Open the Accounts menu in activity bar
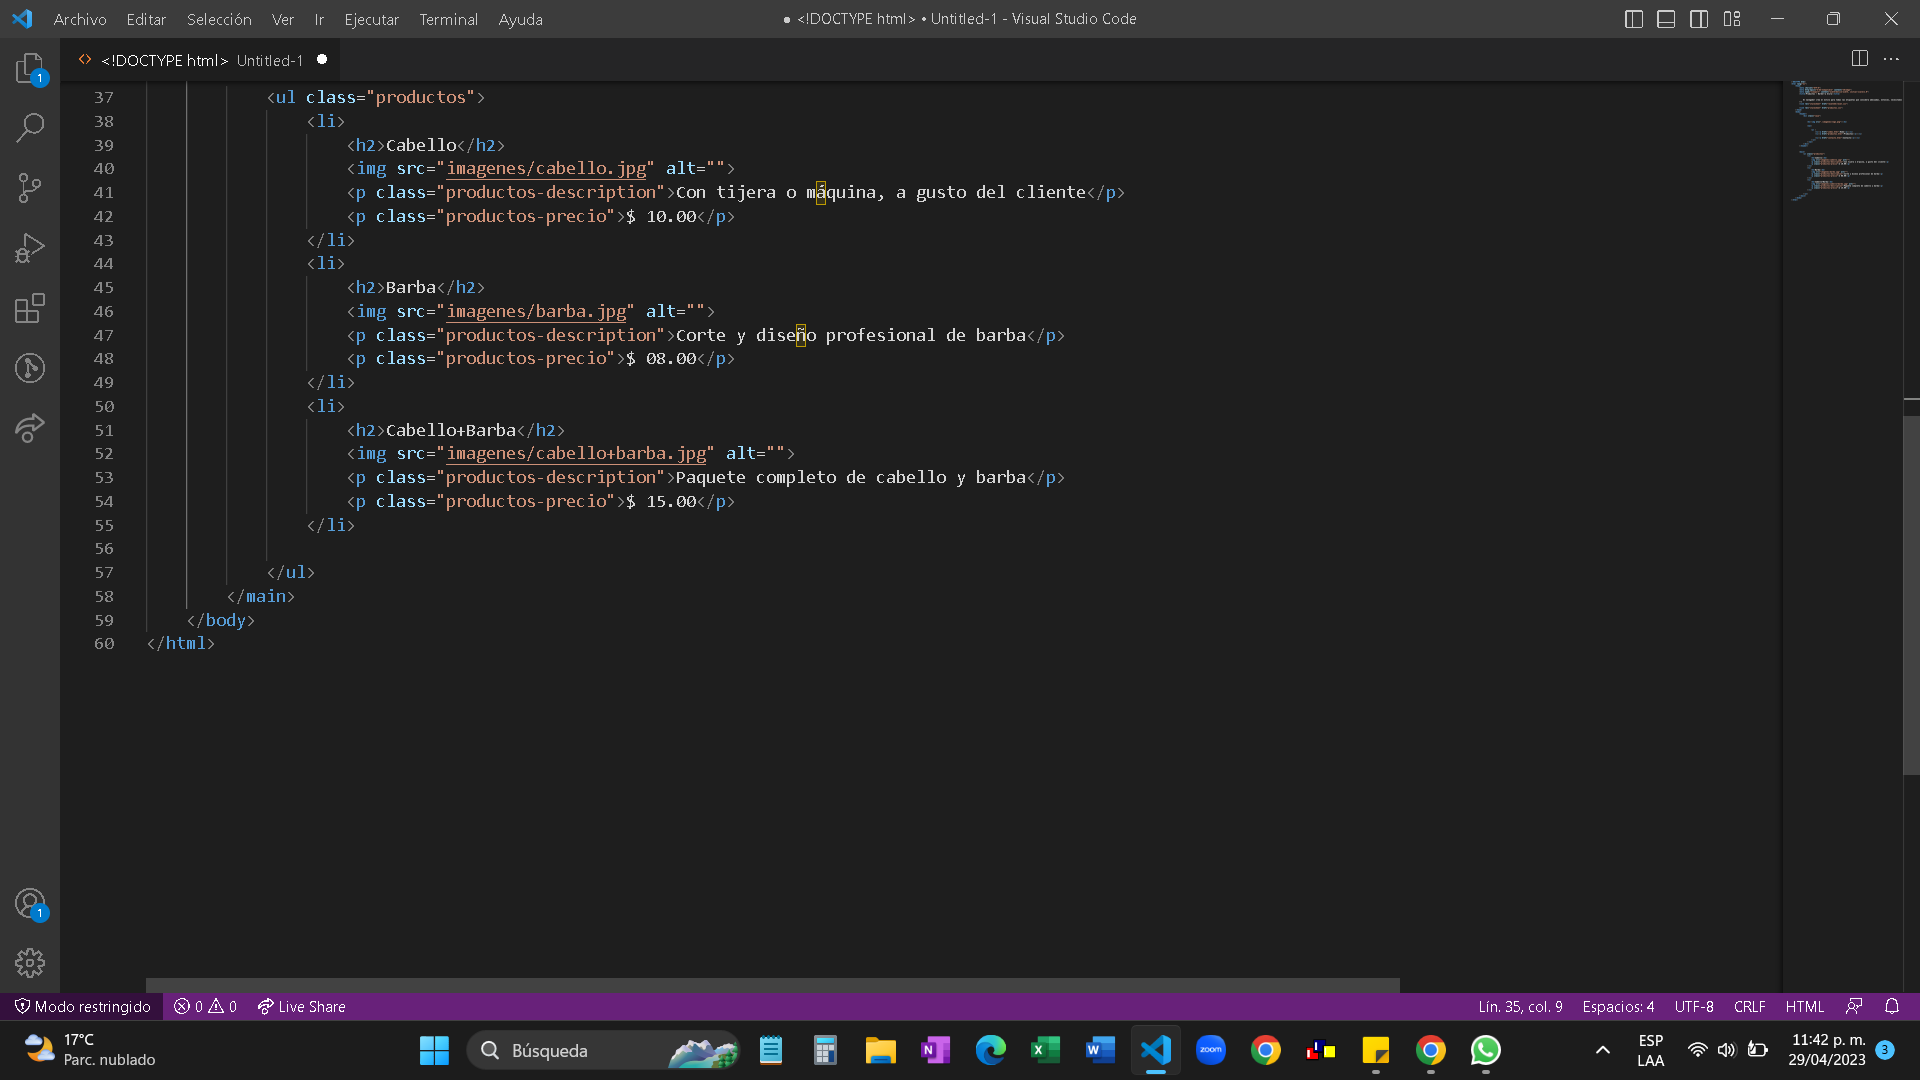This screenshot has width=1920, height=1080. (30, 904)
